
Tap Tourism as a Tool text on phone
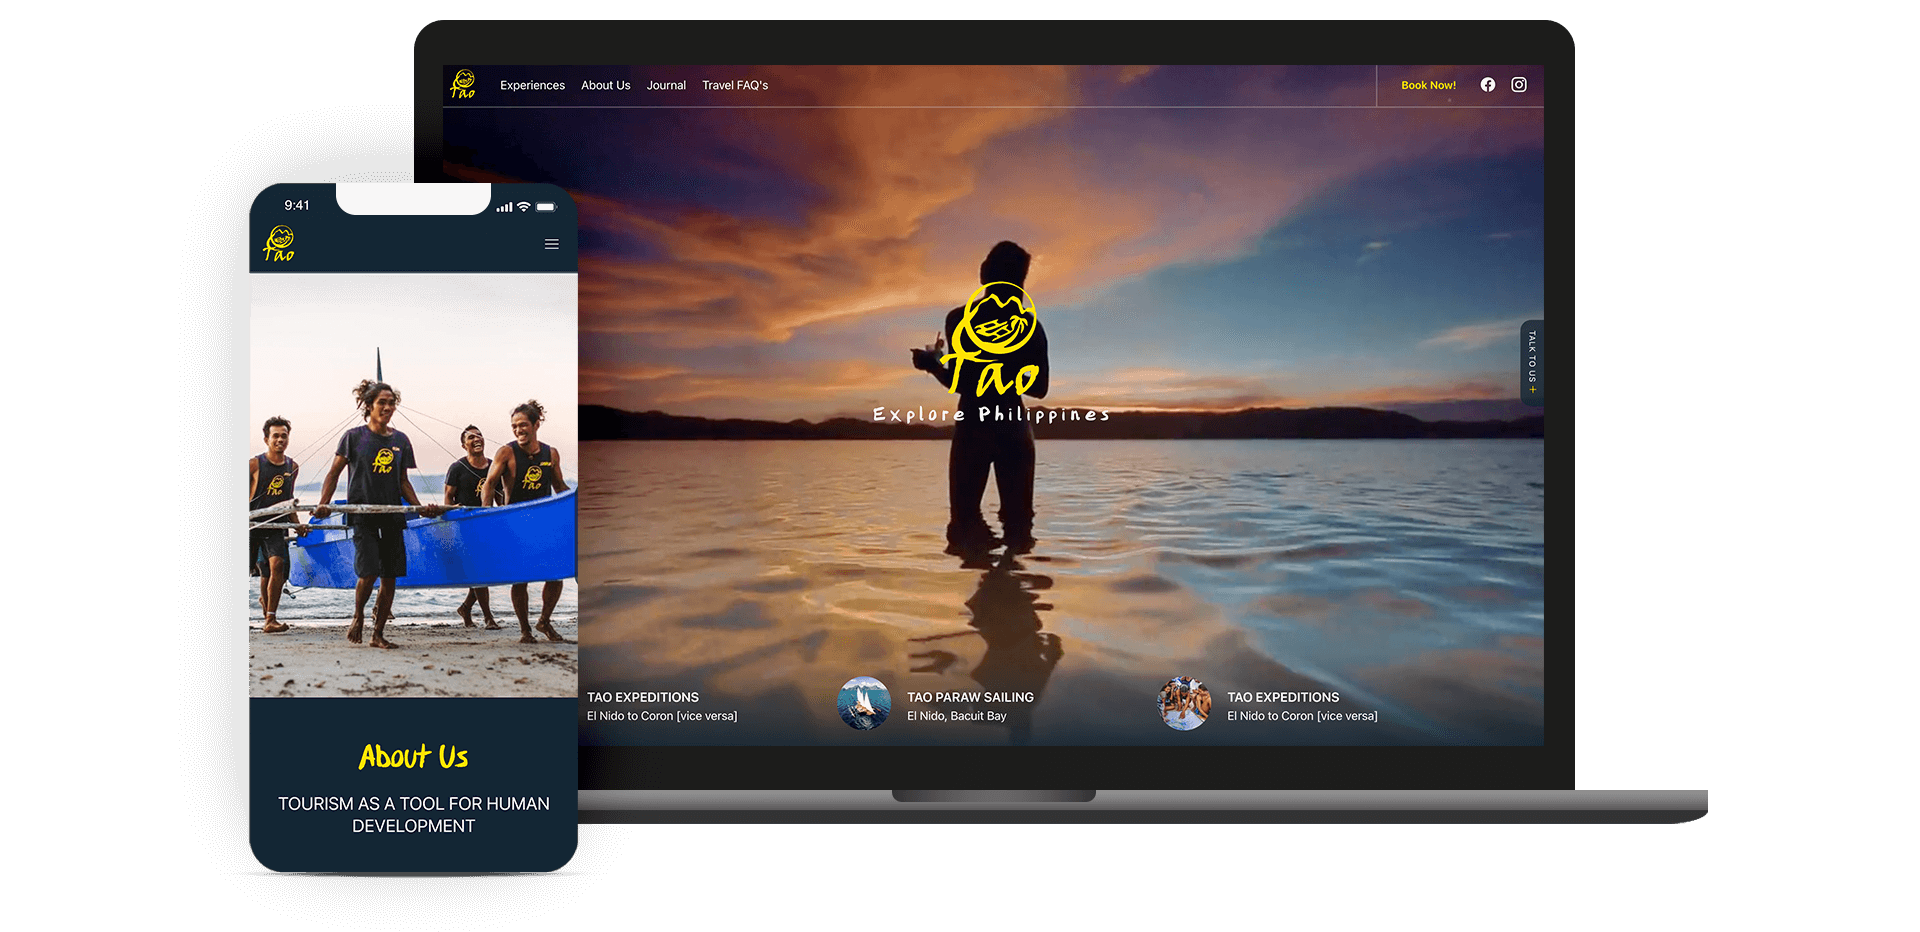pyautogui.click(x=413, y=815)
